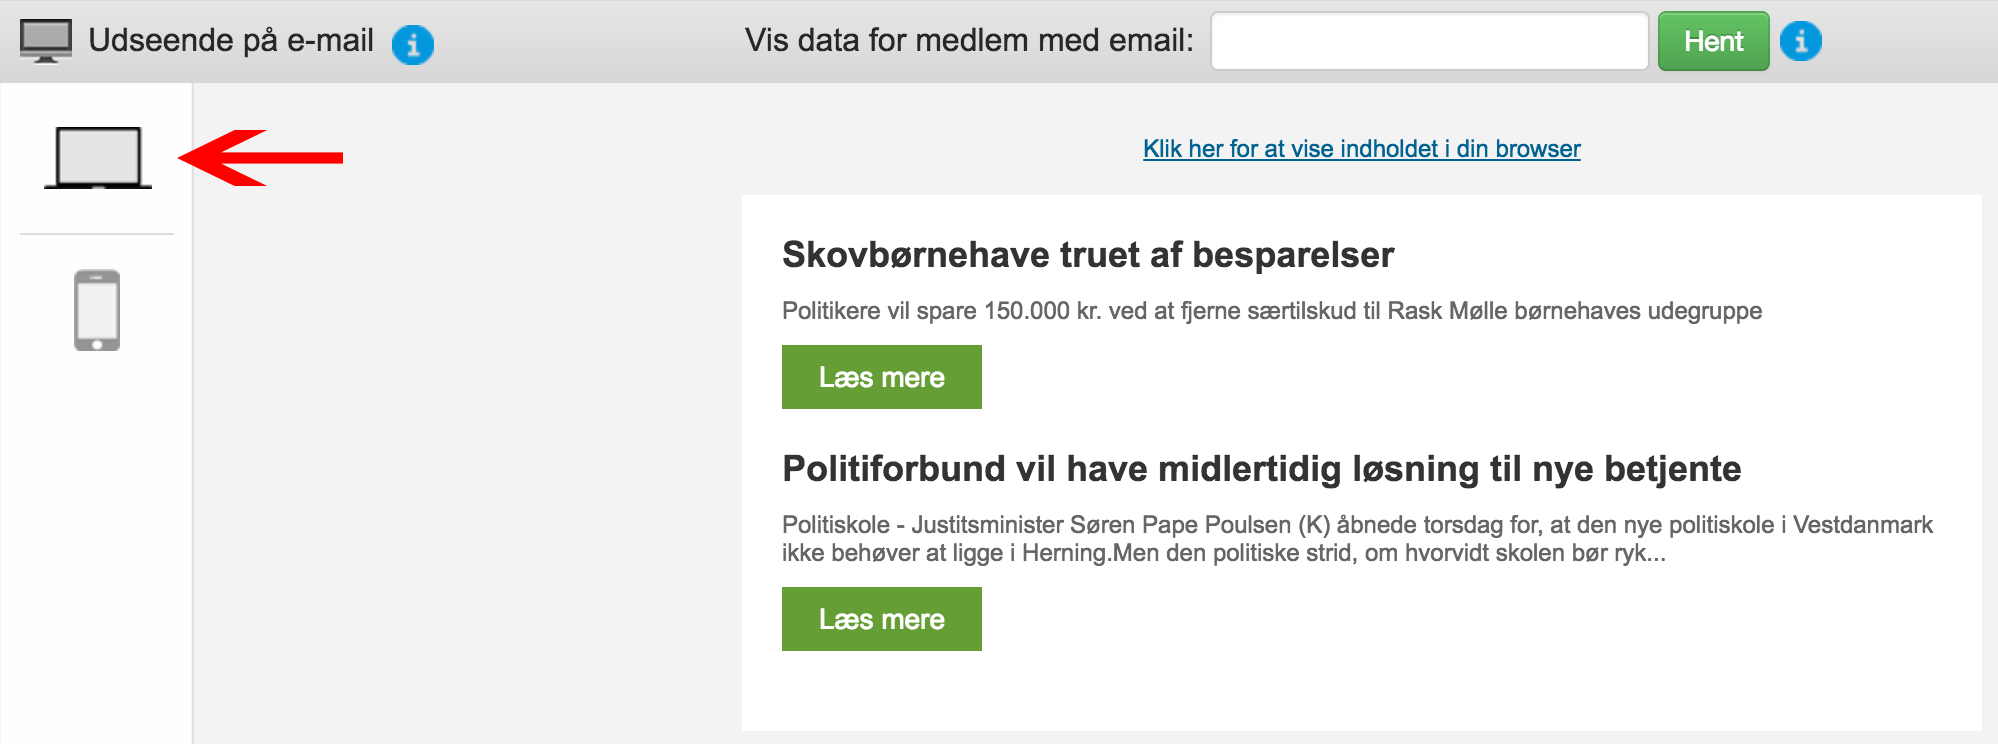Open info tooltip beside Udseende på e-mail
The width and height of the screenshot is (1998, 744).
(x=413, y=44)
